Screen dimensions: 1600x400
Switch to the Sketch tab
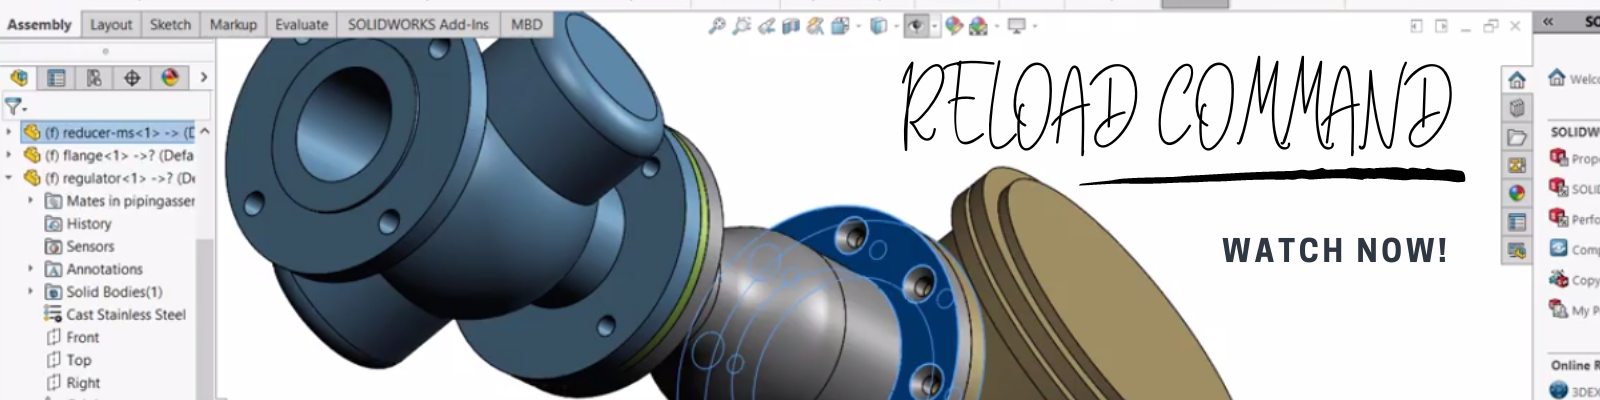tap(170, 25)
